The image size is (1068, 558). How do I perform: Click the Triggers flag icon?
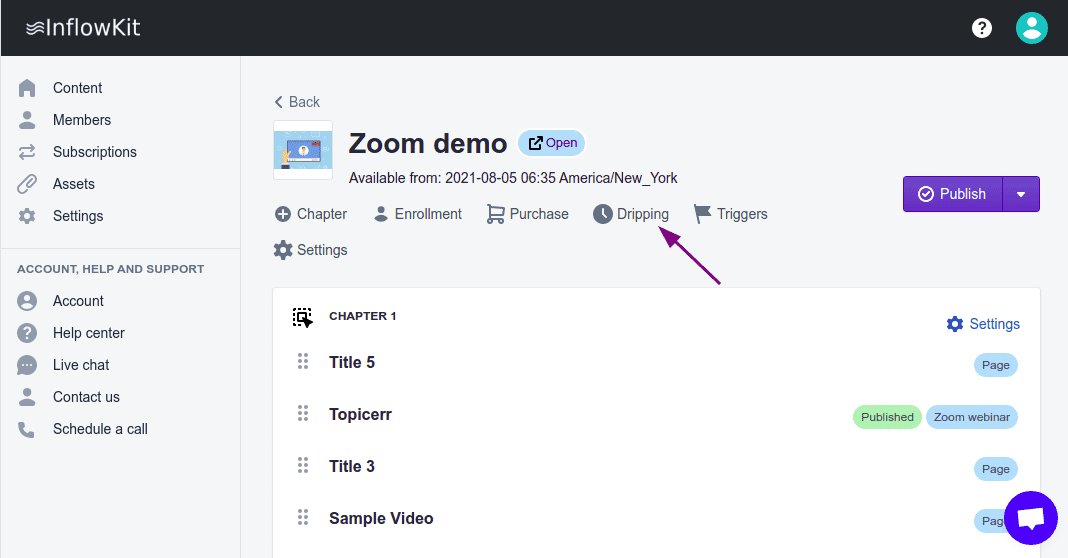coord(703,214)
